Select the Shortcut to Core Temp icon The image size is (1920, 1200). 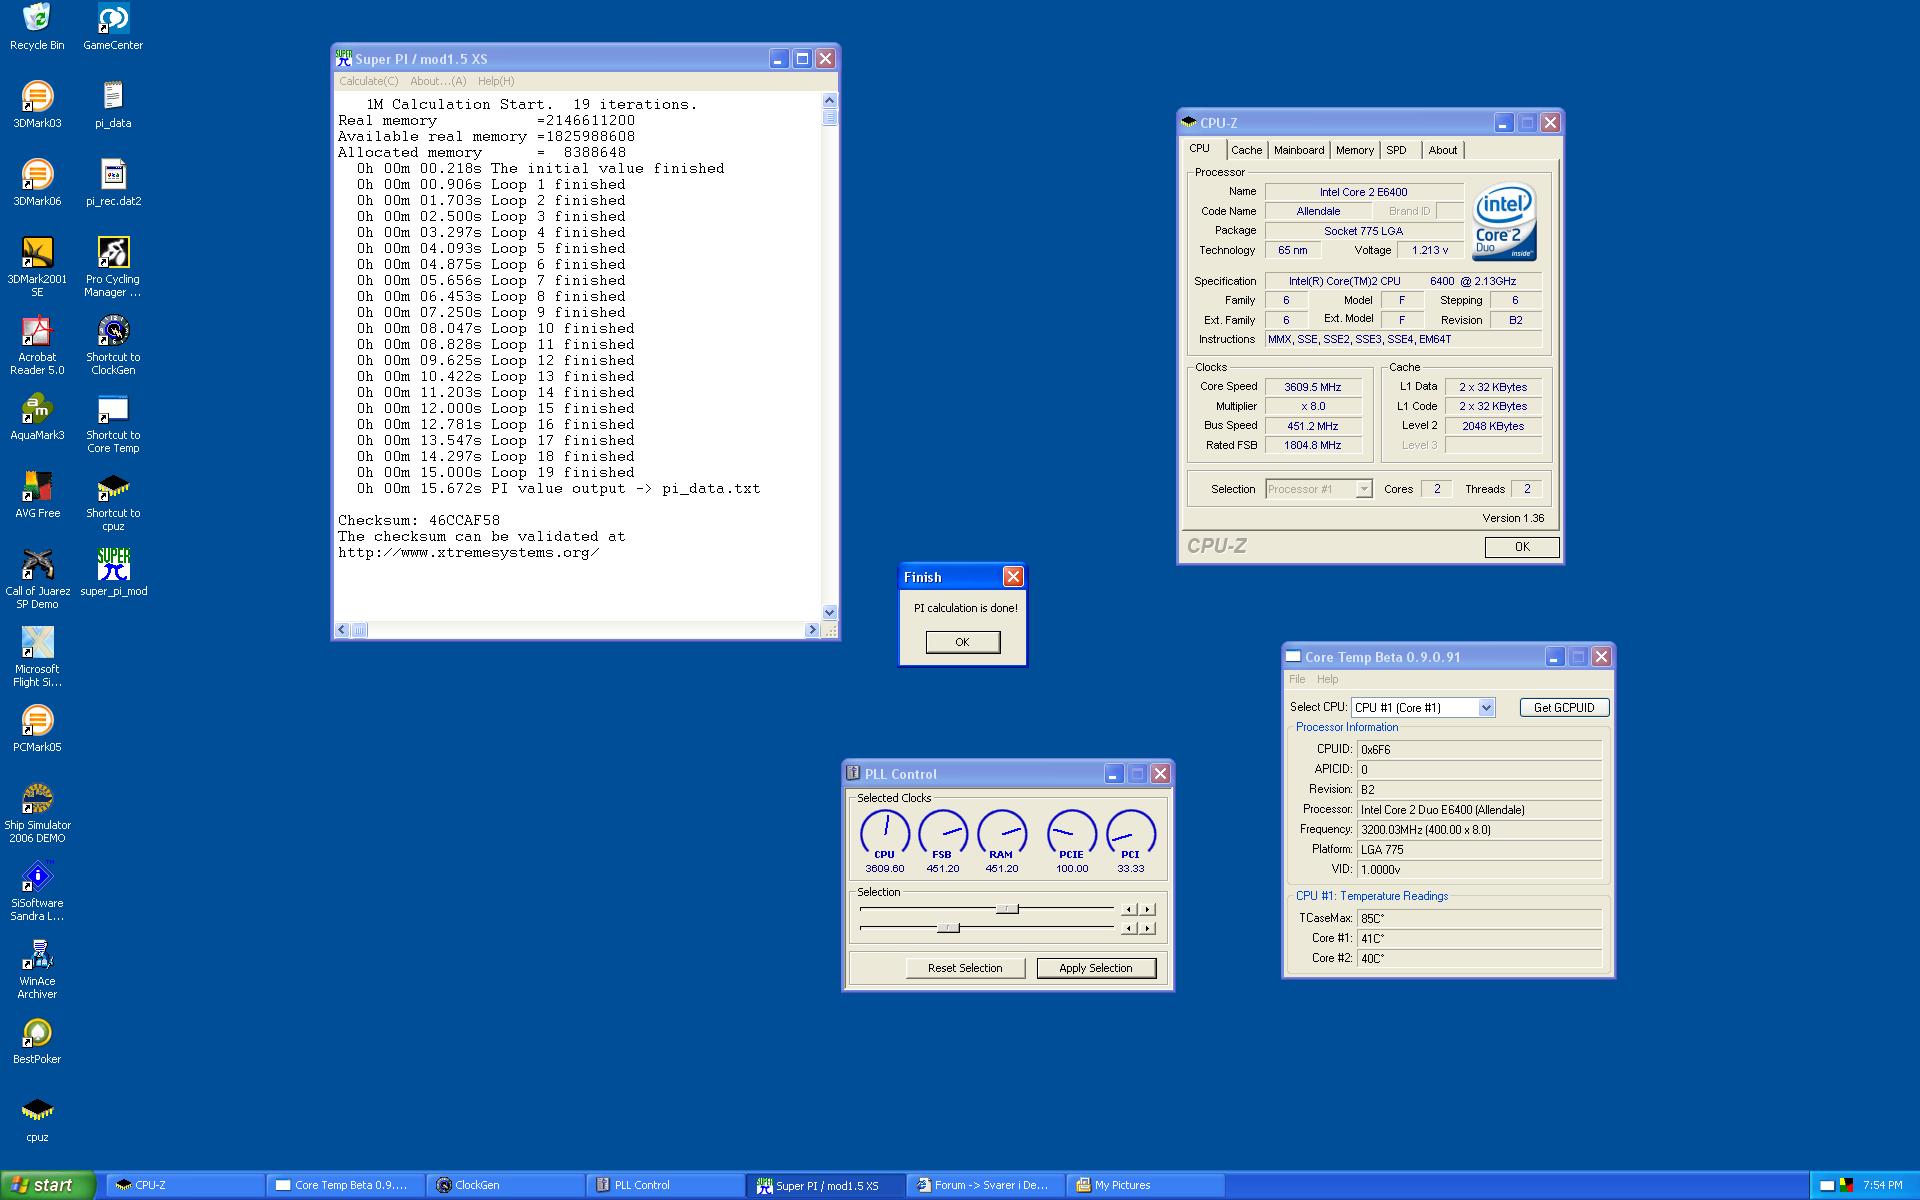click(113, 422)
